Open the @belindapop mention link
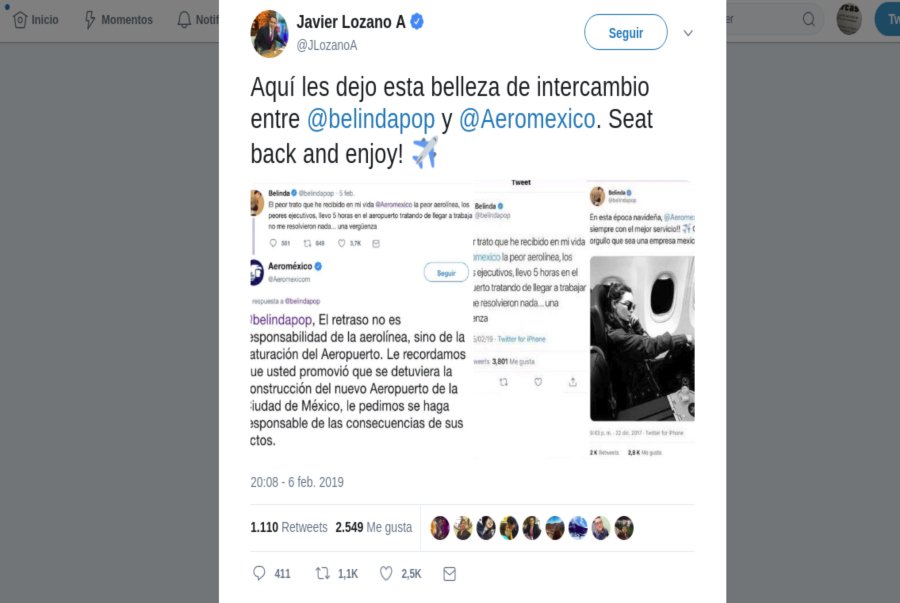 (x=371, y=119)
